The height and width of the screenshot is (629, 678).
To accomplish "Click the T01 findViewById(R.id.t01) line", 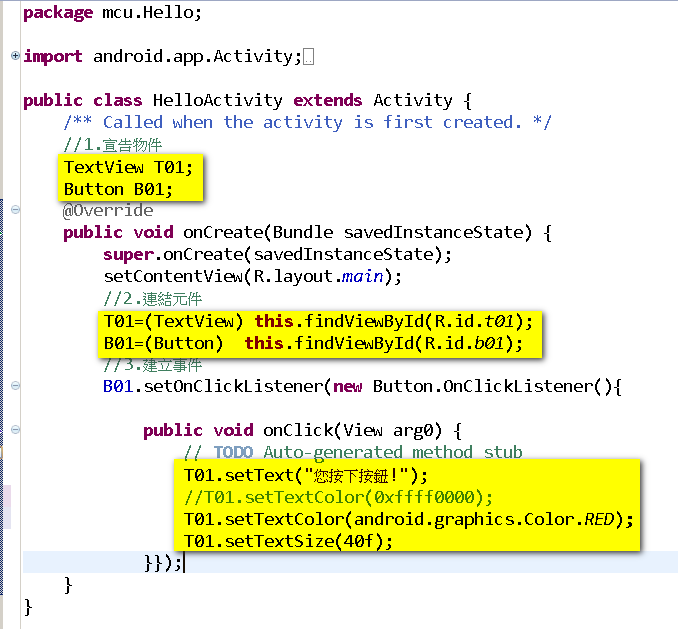I will (x=319, y=322).
